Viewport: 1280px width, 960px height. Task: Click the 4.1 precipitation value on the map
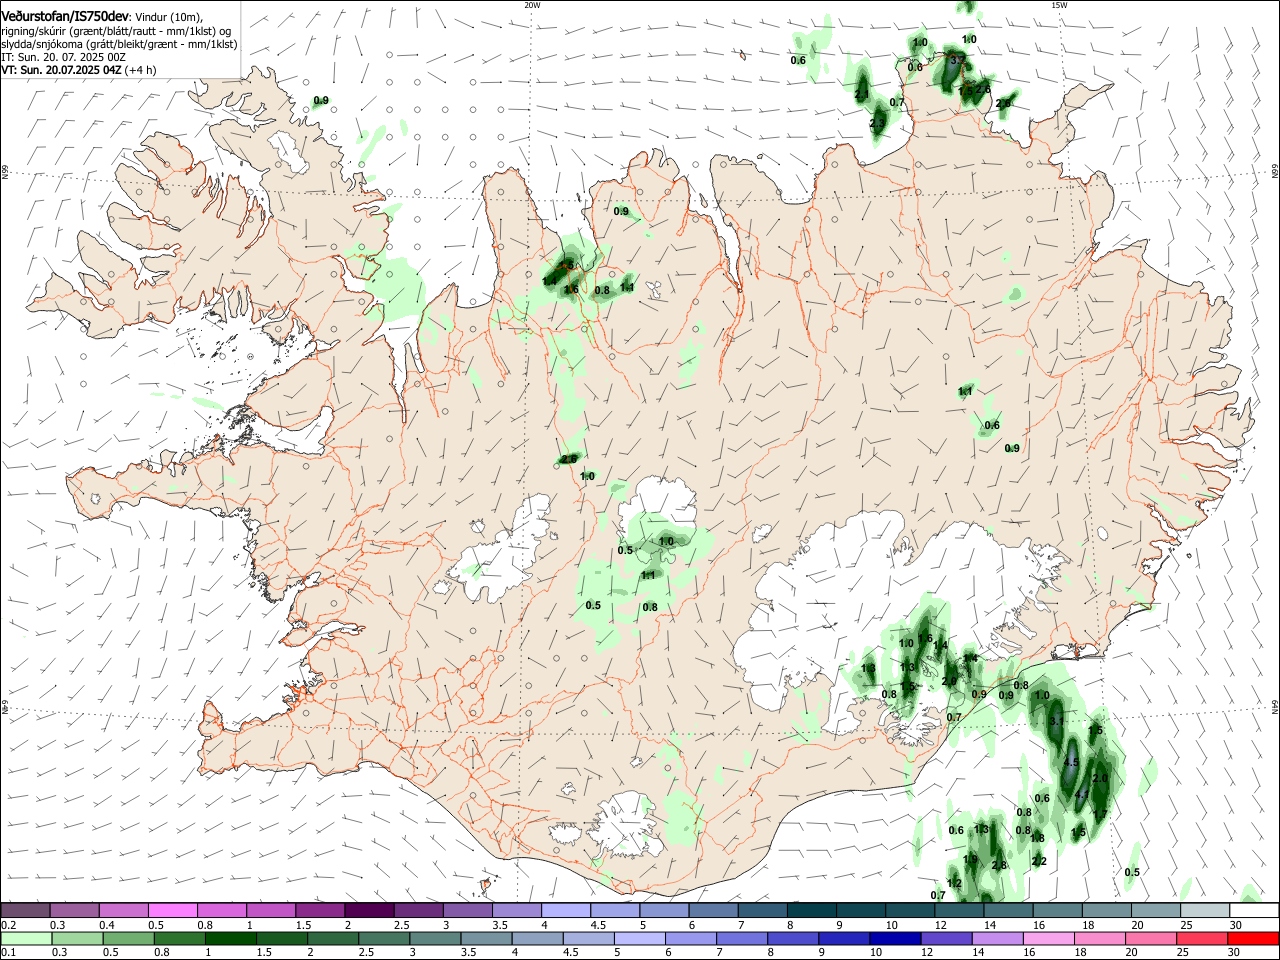[x=1082, y=795]
